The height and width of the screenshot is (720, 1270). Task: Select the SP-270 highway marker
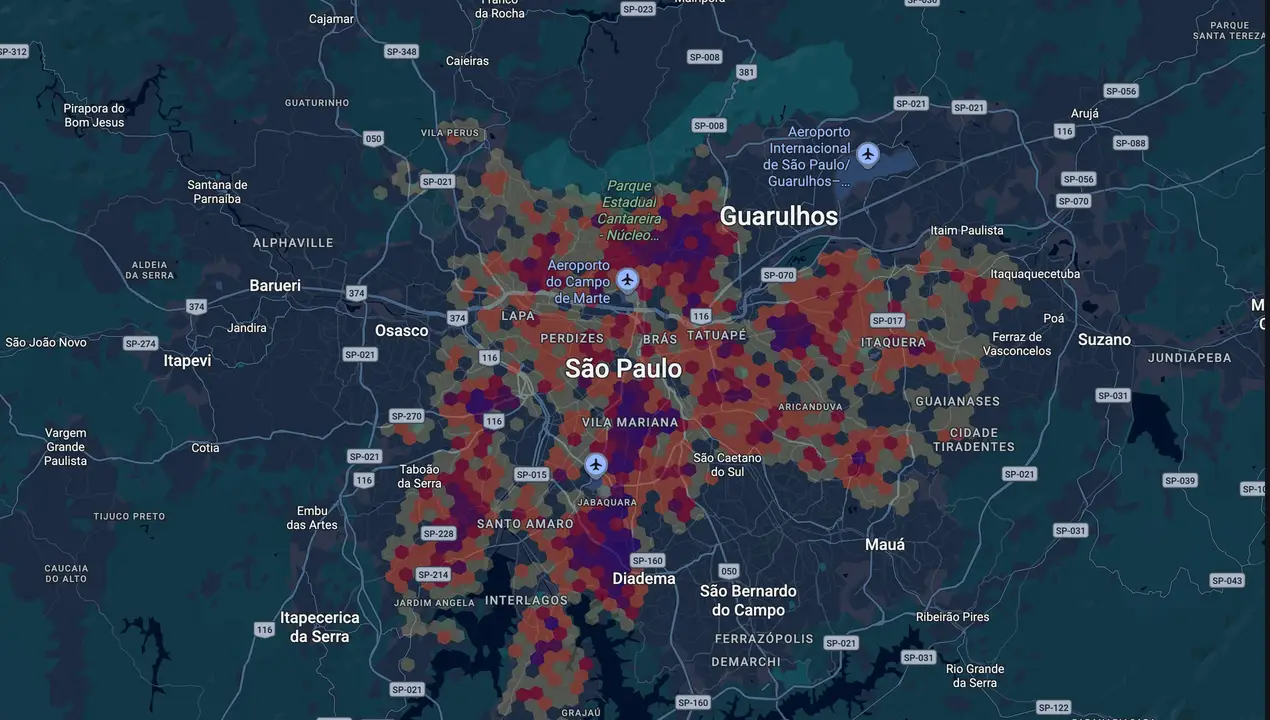pyautogui.click(x=407, y=416)
